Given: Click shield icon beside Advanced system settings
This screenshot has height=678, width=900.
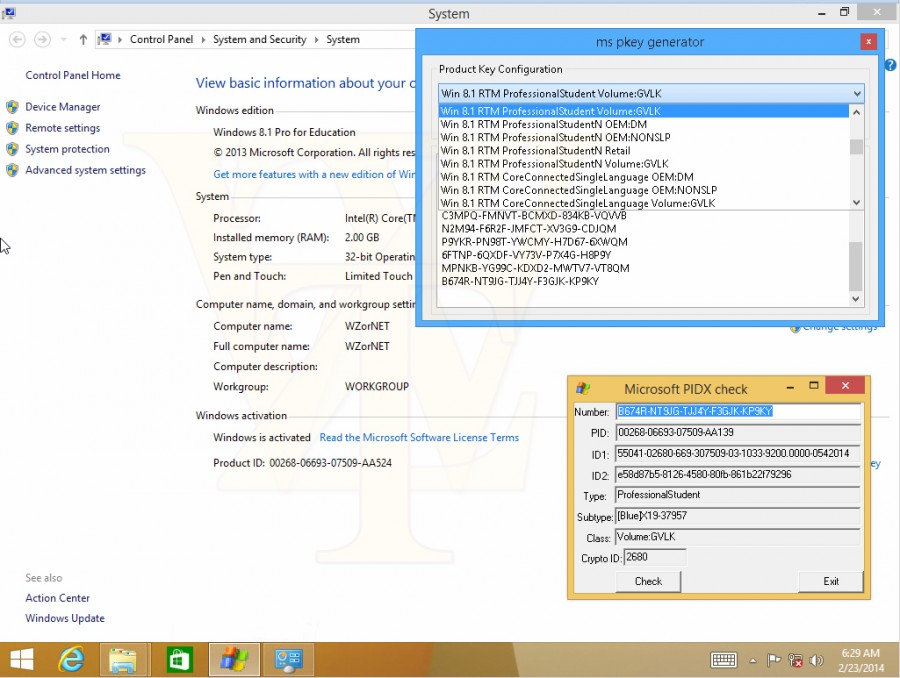Looking at the screenshot, I should 12,170.
